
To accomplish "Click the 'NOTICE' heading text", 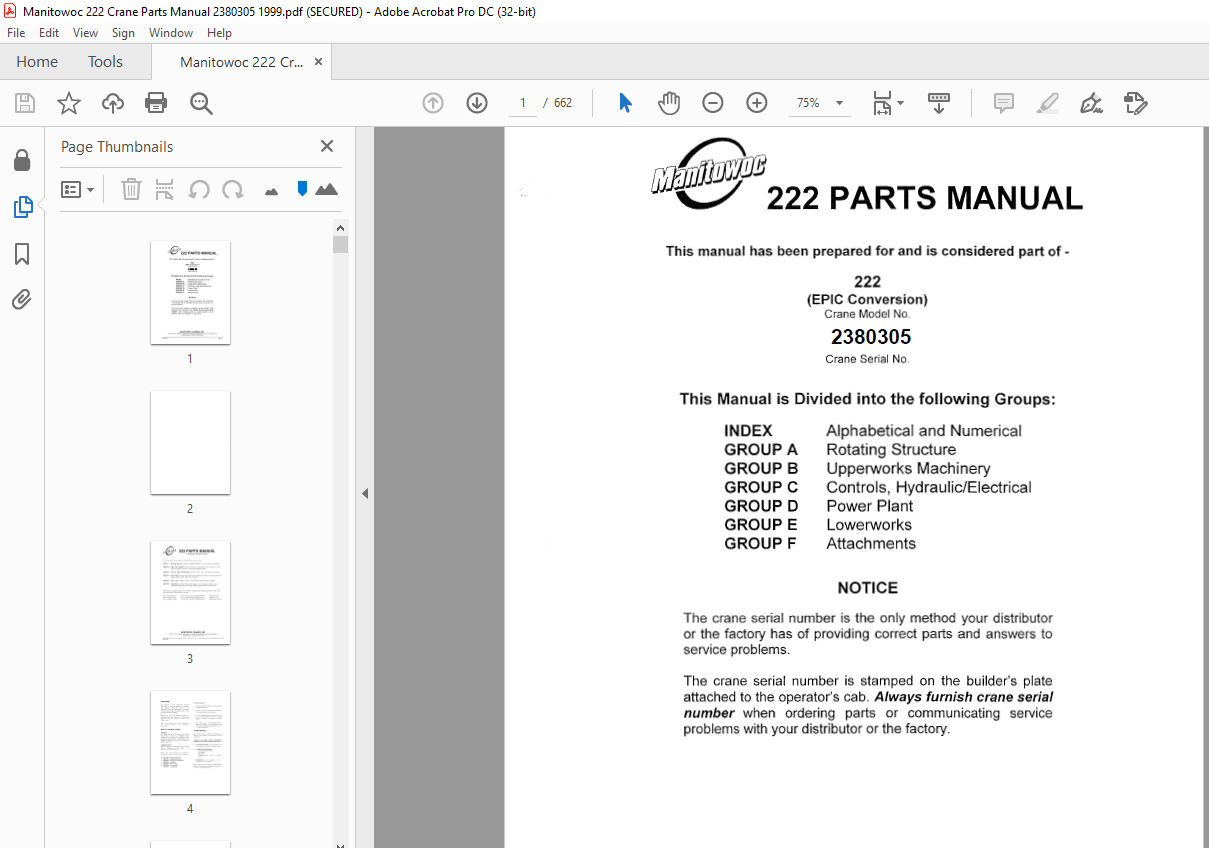I will [868, 588].
